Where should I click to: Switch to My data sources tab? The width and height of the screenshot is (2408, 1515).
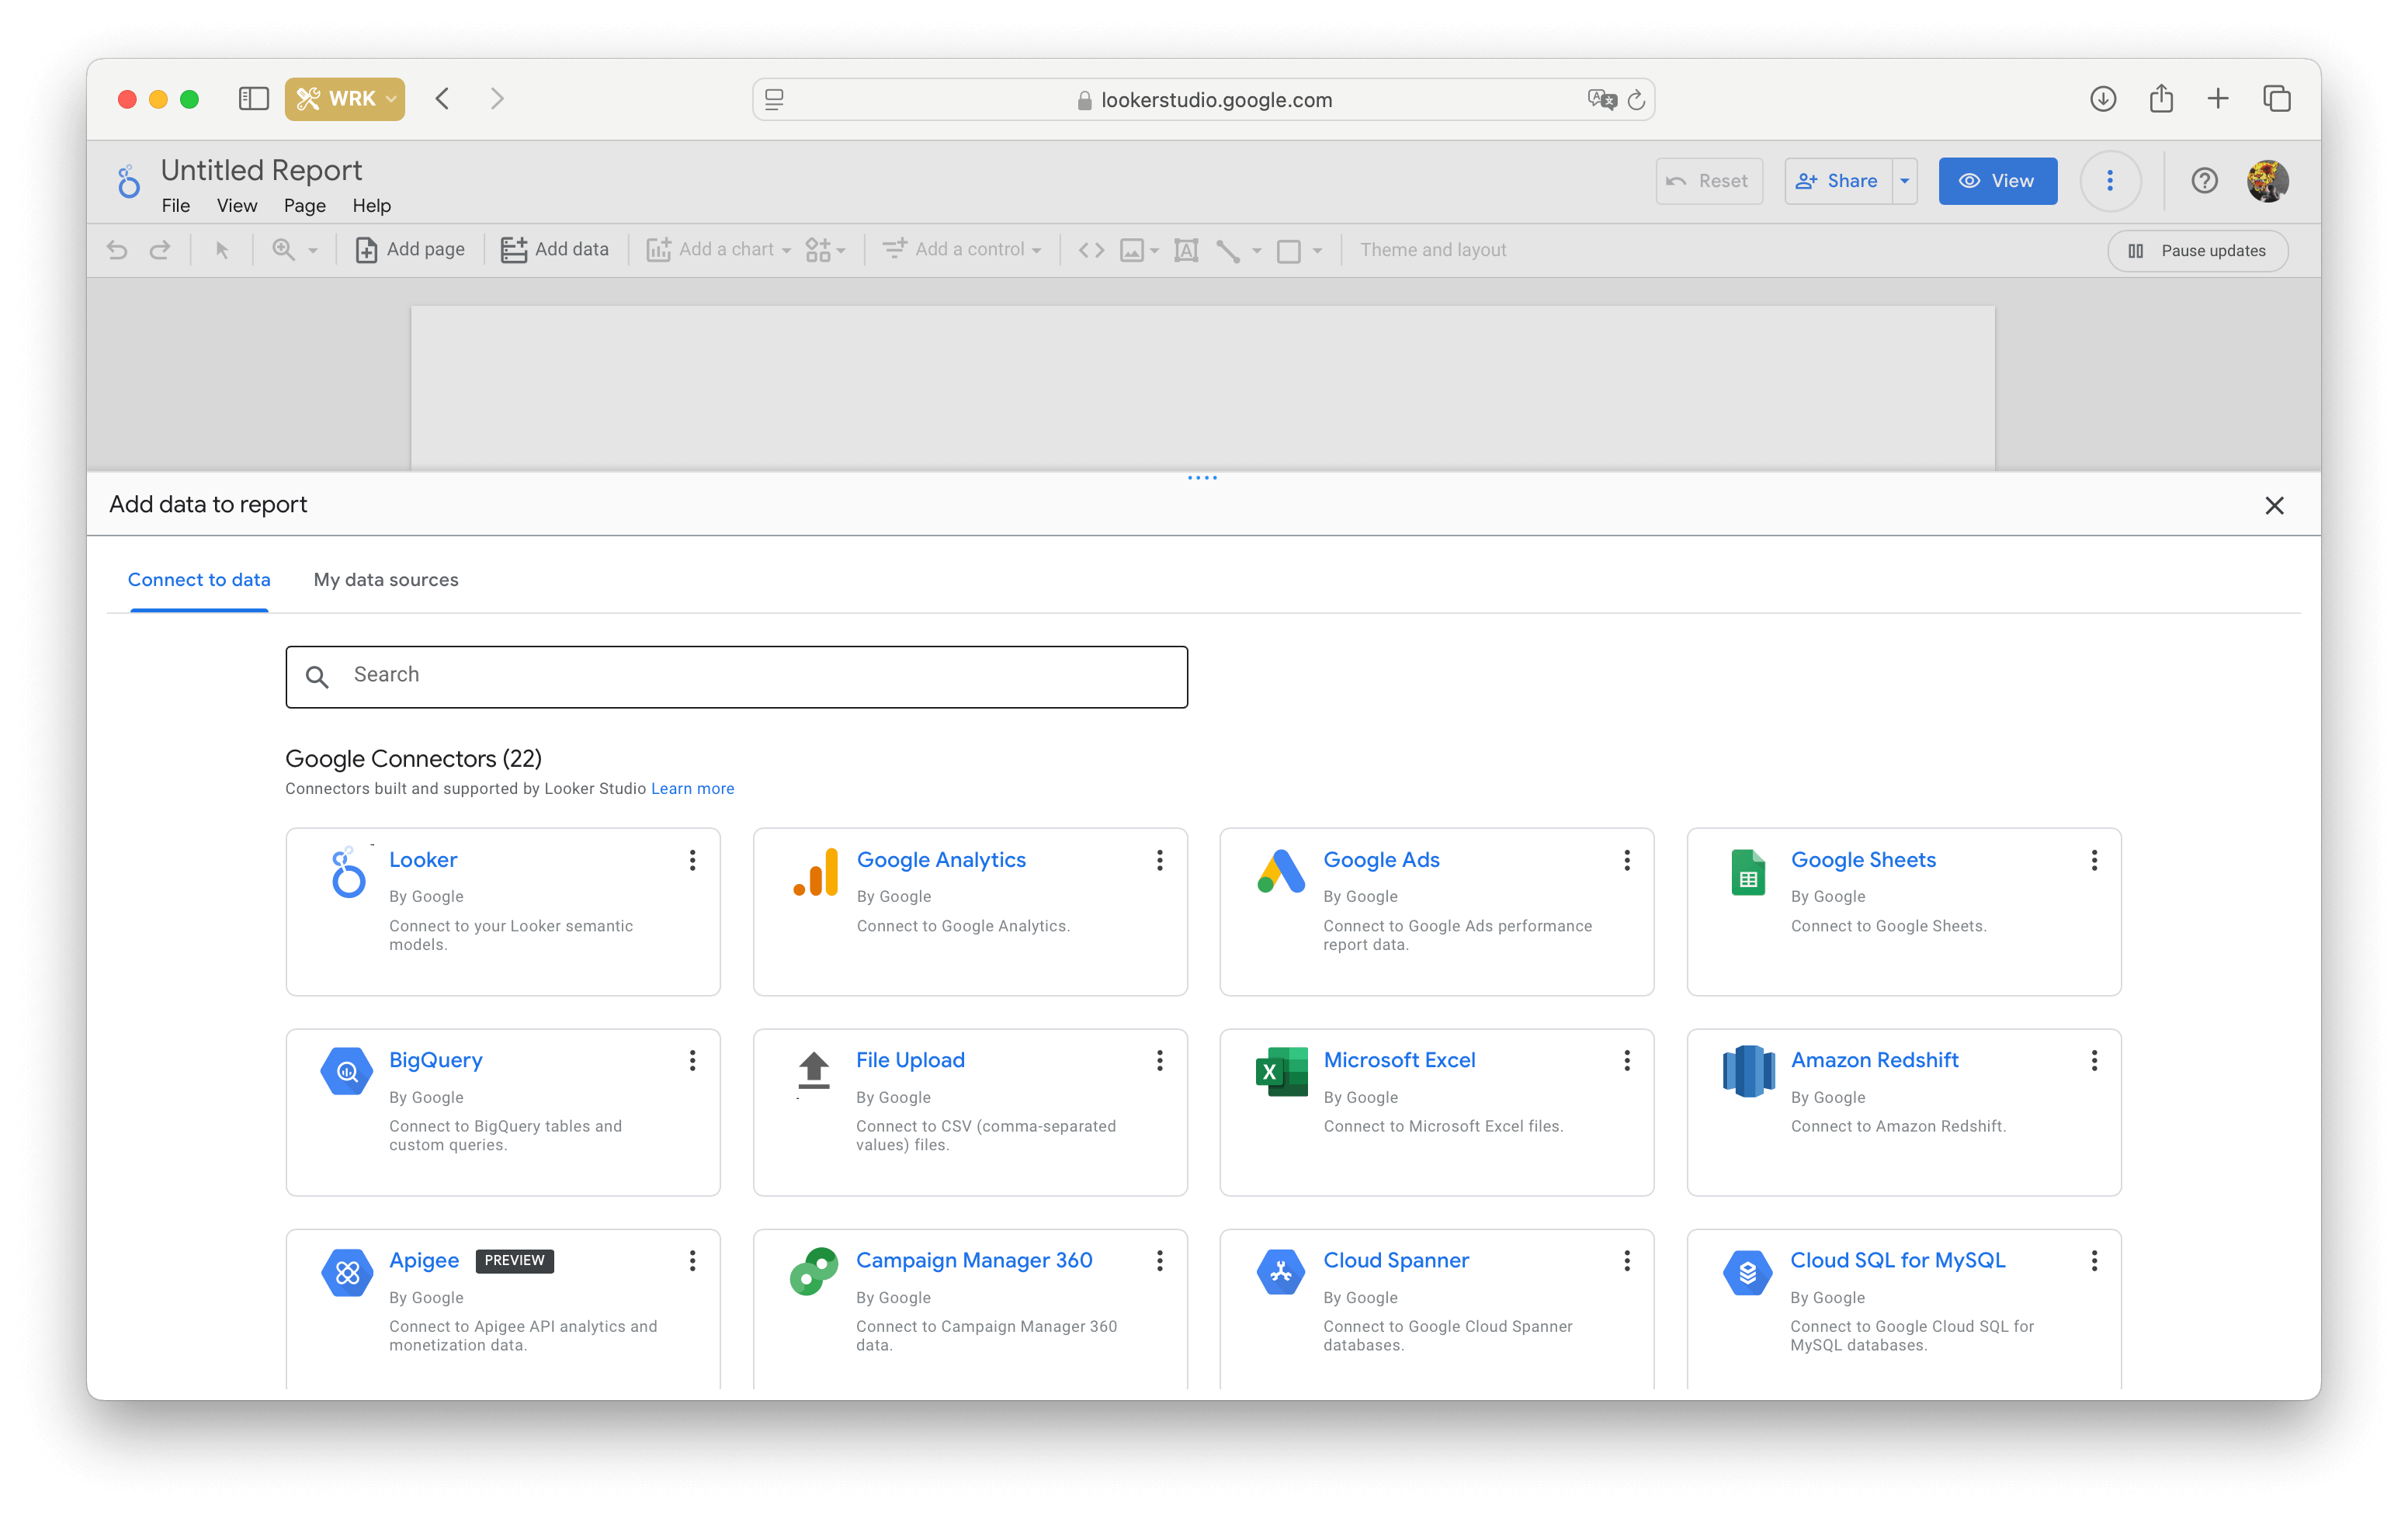click(x=386, y=580)
